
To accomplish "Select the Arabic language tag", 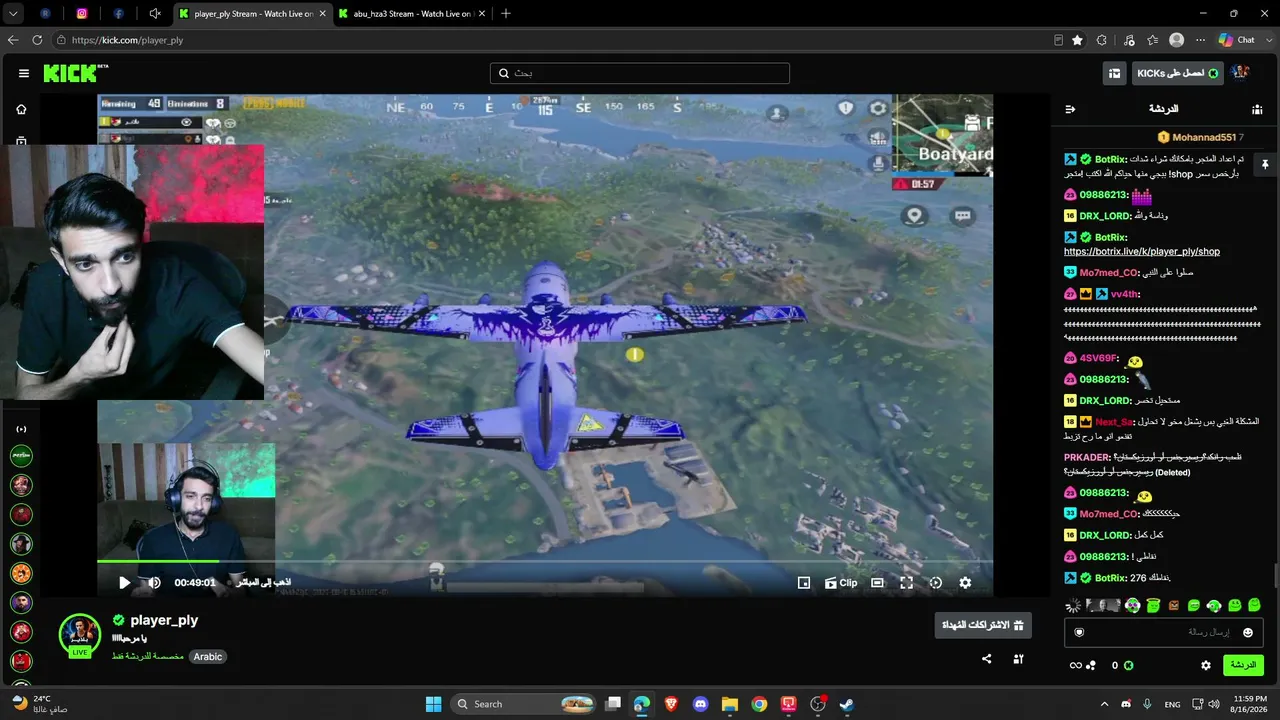I will [x=208, y=657].
